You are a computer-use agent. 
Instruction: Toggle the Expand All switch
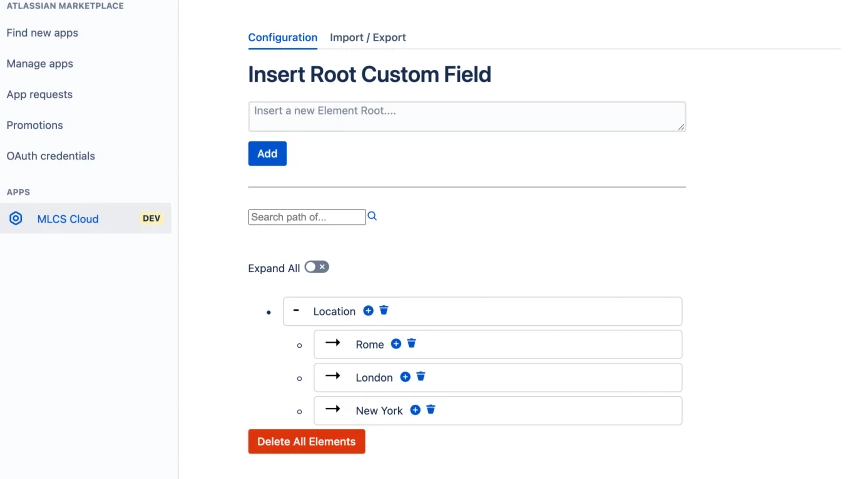[x=316, y=268]
